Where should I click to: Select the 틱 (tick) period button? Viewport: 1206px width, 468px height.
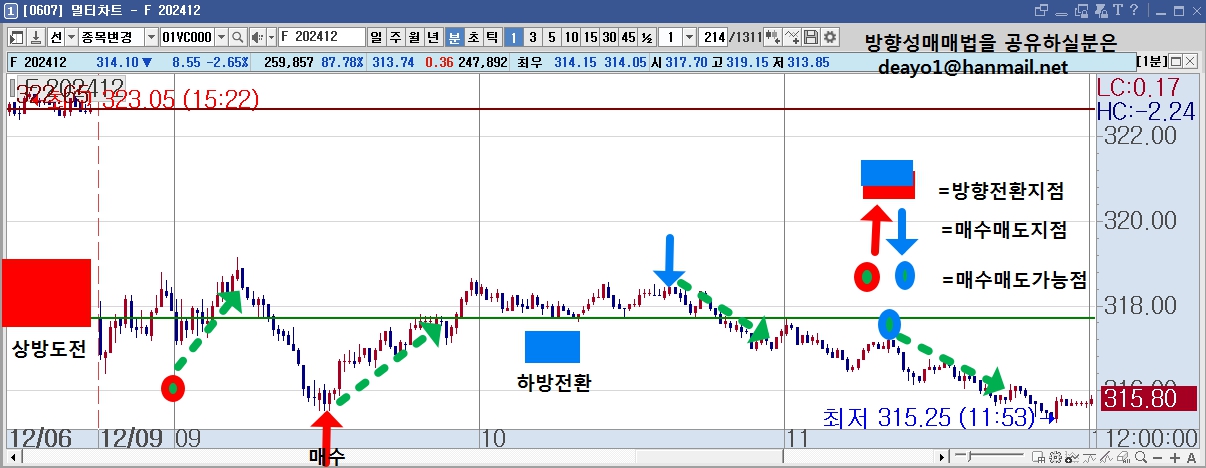click(x=492, y=37)
